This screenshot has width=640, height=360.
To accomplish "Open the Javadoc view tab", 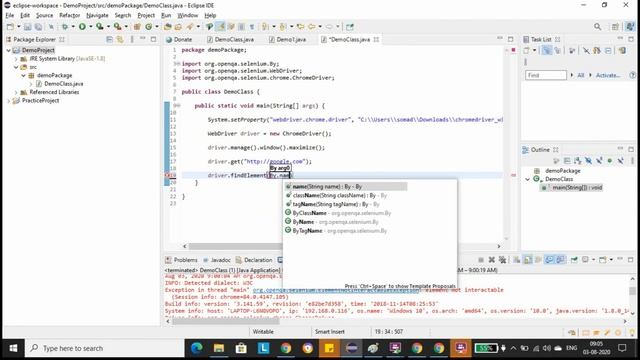I will [x=217, y=260].
